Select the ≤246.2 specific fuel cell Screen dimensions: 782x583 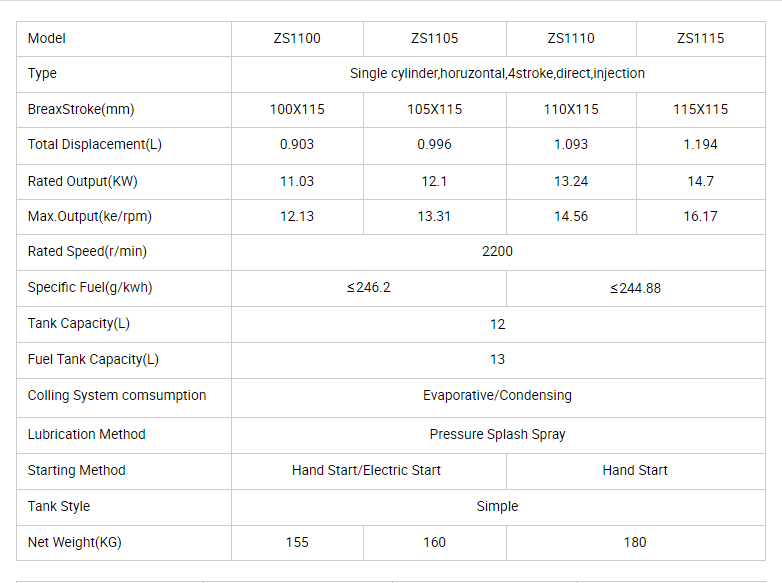coord(368,288)
